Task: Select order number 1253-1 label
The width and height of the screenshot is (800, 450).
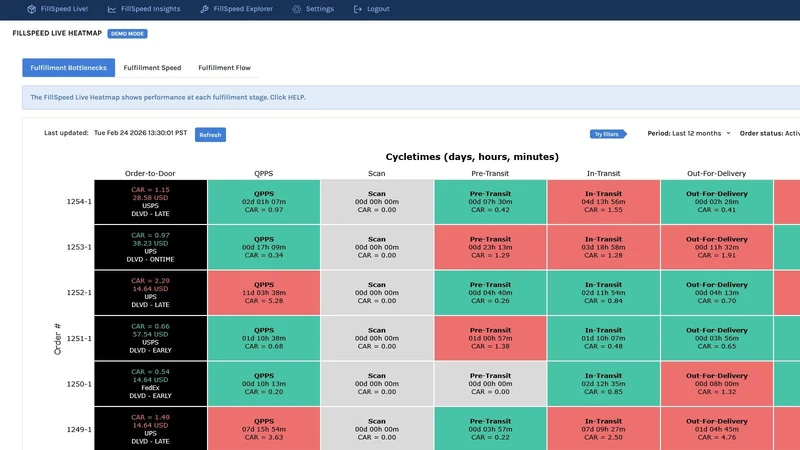Action: coord(79,247)
